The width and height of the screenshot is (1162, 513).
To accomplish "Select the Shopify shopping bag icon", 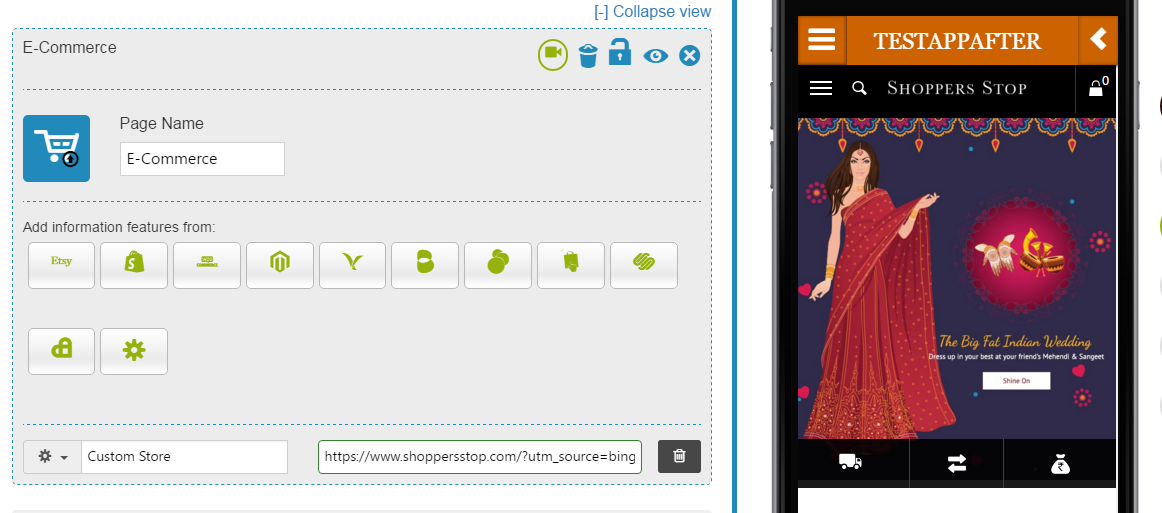I will tap(134, 265).
